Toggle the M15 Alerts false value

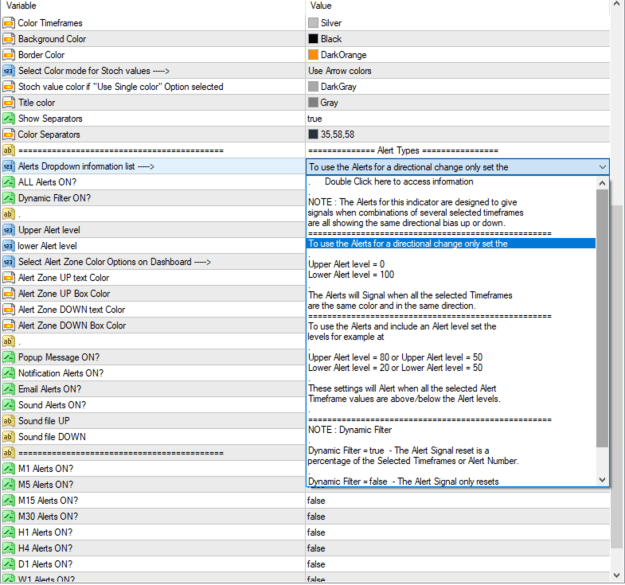pyautogui.click(x=316, y=501)
